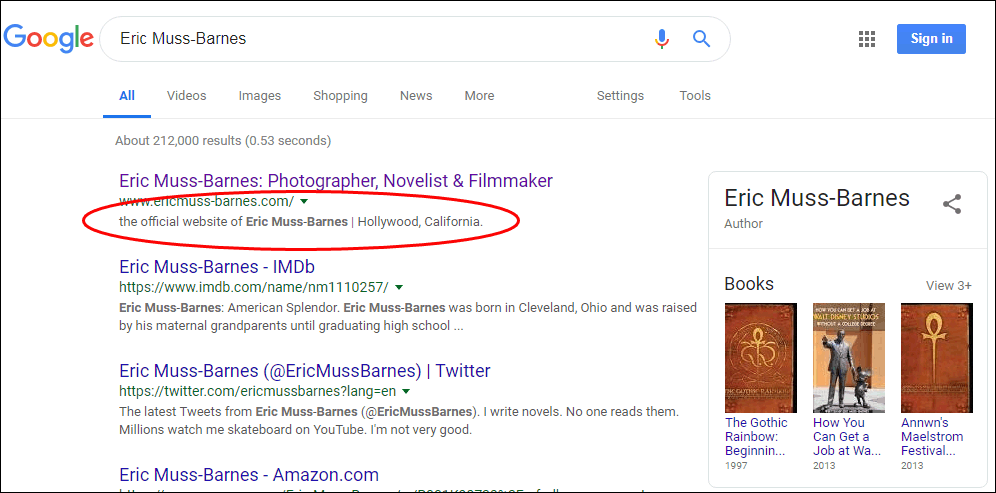The image size is (996, 493).
Task: Click The Gothic Rainbow book cover
Action: click(760, 357)
